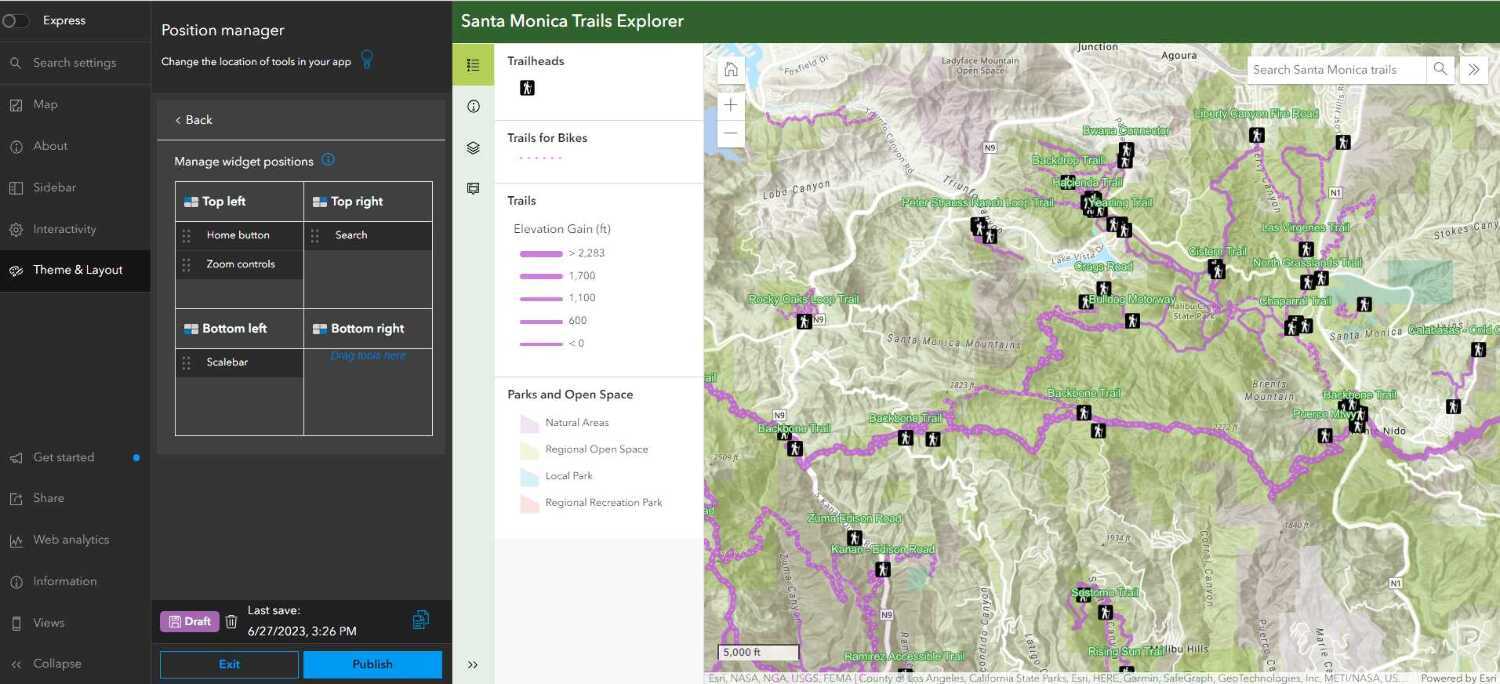Image resolution: width=1500 pixels, height=684 pixels.
Task: Open the legend panel icon
Action: pos(473,65)
